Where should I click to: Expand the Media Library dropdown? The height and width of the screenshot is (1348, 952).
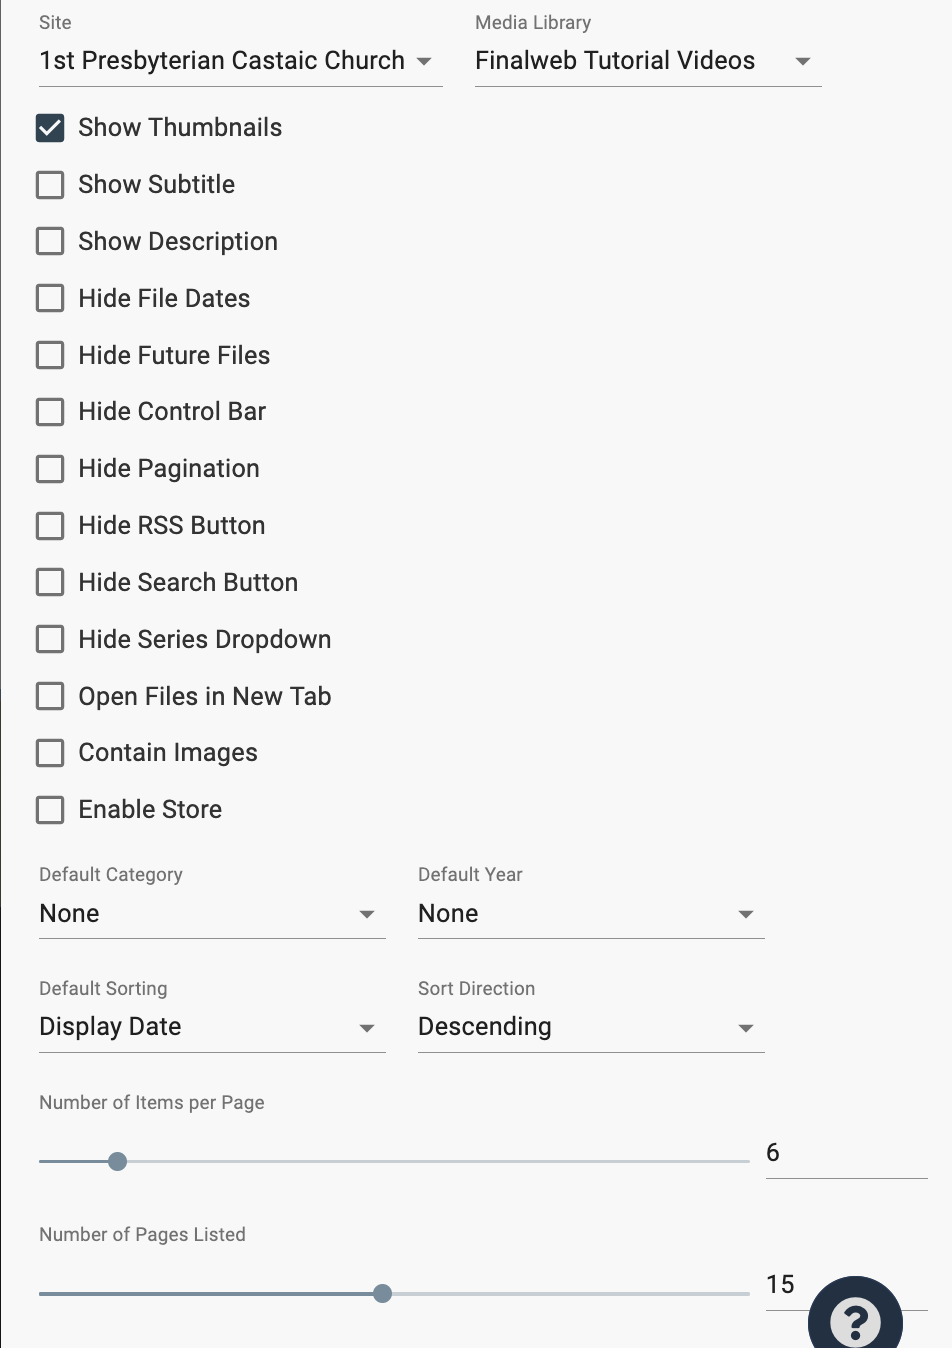(647, 61)
